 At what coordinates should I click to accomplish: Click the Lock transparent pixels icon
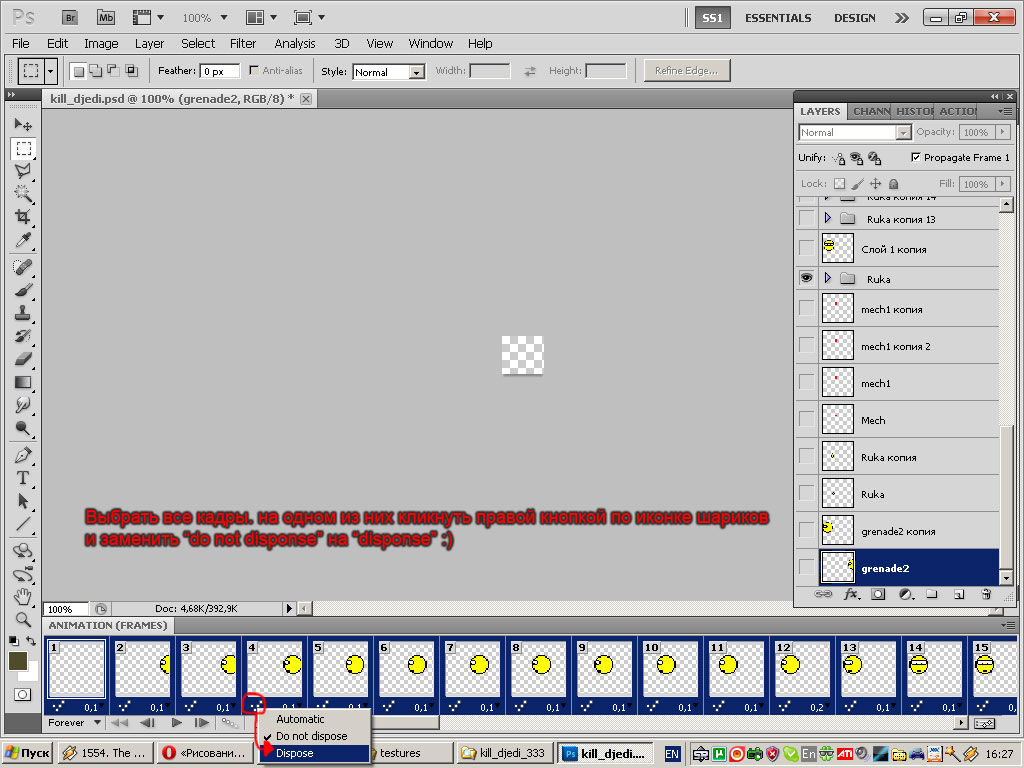pyautogui.click(x=839, y=184)
